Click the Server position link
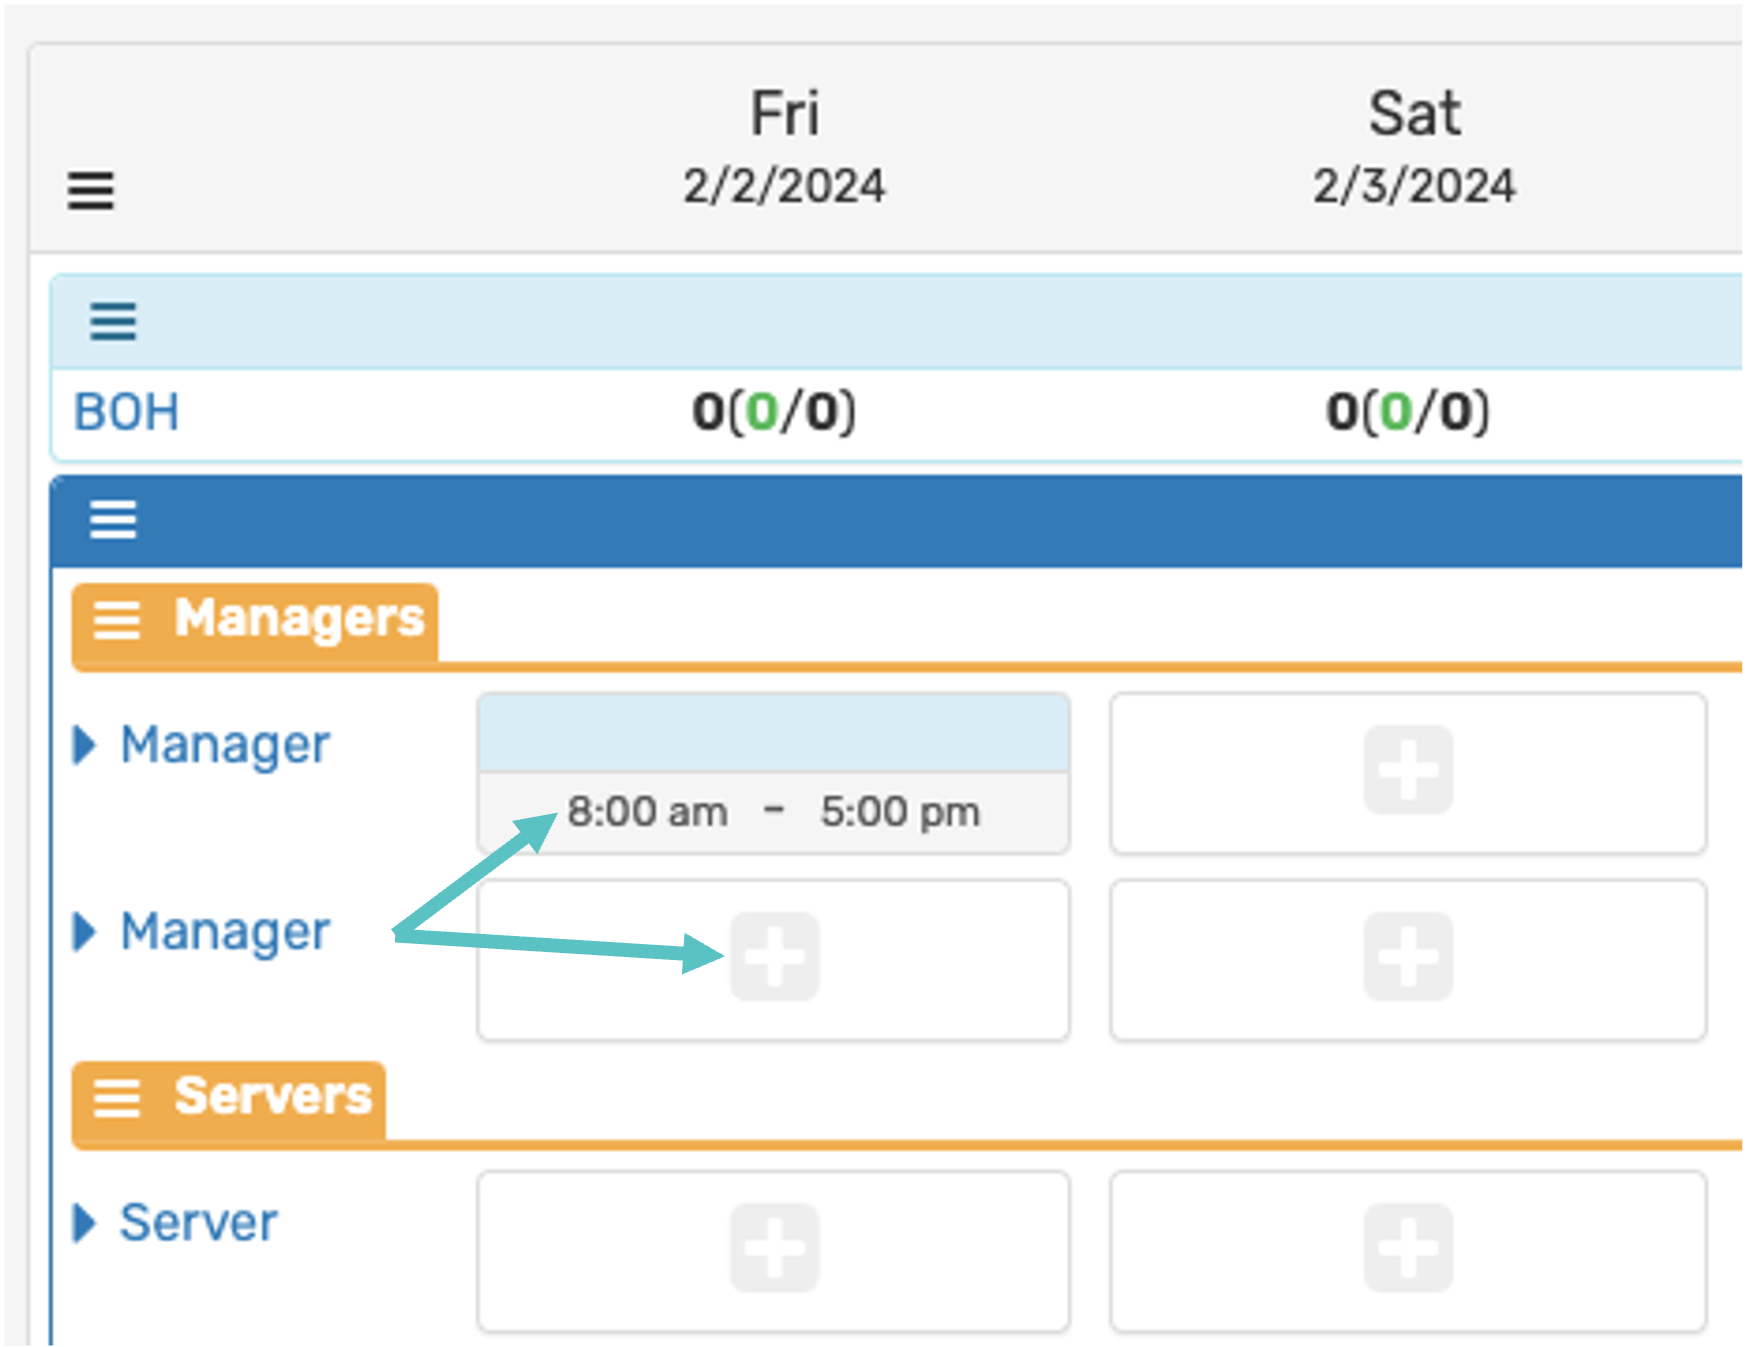Screen dimensions: 1746x1347 coord(198,1223)
